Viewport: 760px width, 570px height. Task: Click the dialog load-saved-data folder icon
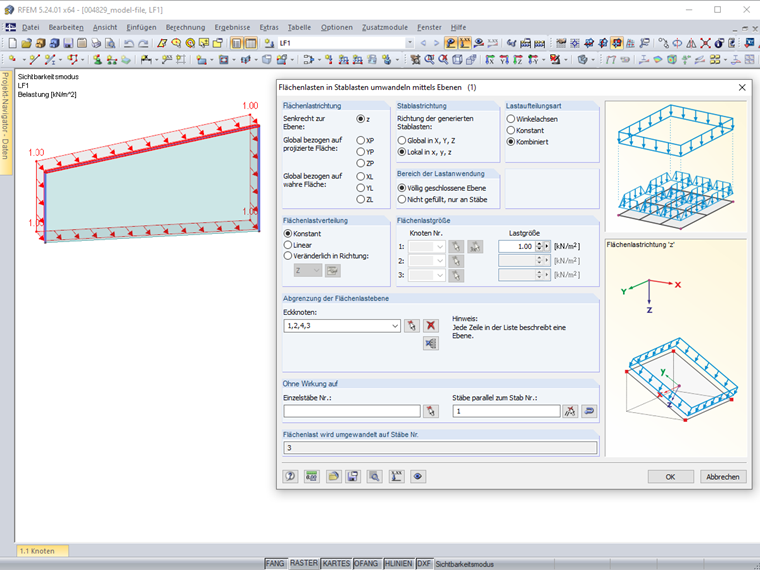click(333, 476)
